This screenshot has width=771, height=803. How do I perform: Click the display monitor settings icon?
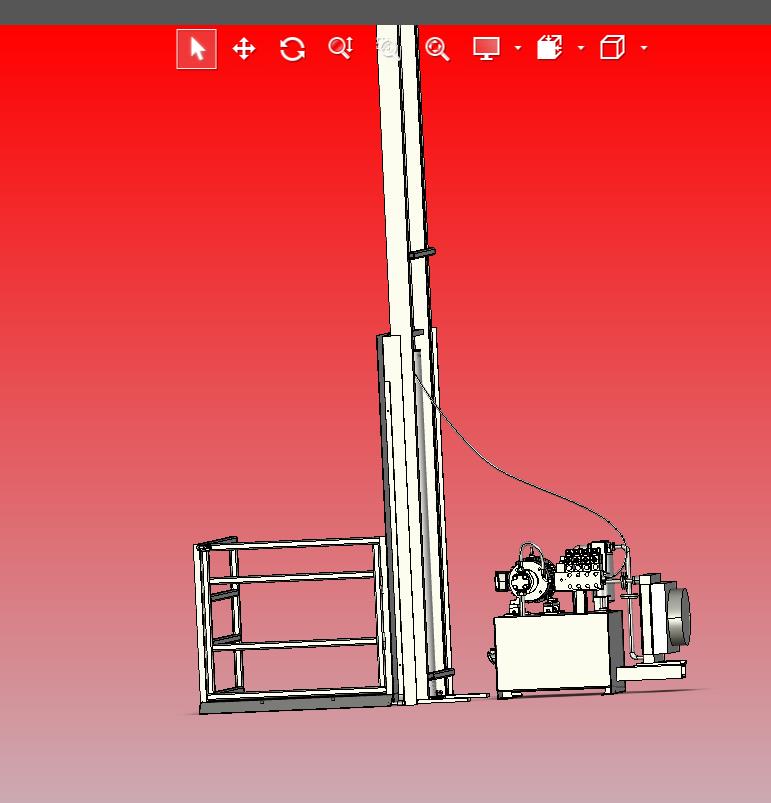(486, 49)
